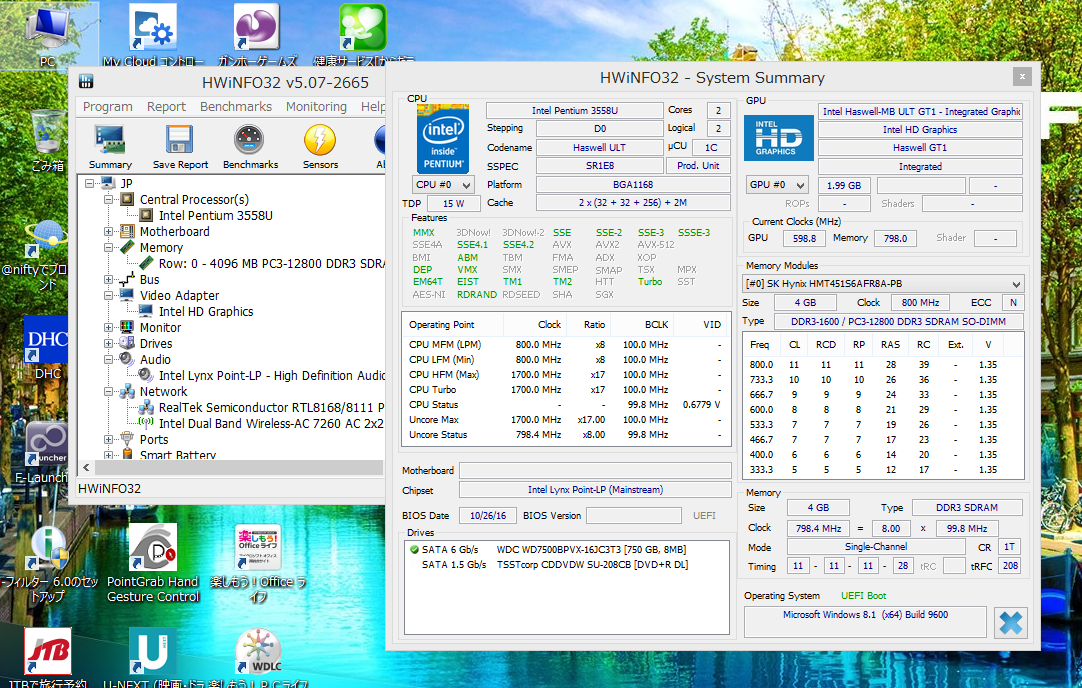
Task: Select Intel Dual Band Wireless-AC 7260 item
Action: pyautogui.click(x=271, y=424)
